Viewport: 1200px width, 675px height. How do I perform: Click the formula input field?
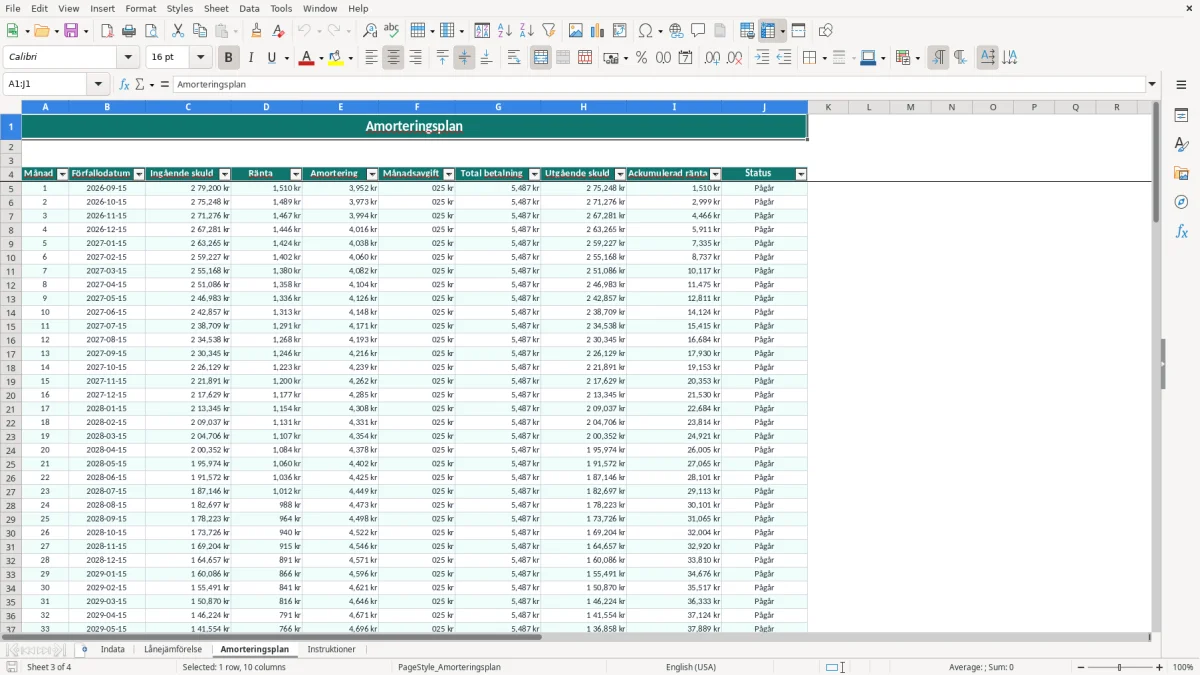[x=660, y=84]
